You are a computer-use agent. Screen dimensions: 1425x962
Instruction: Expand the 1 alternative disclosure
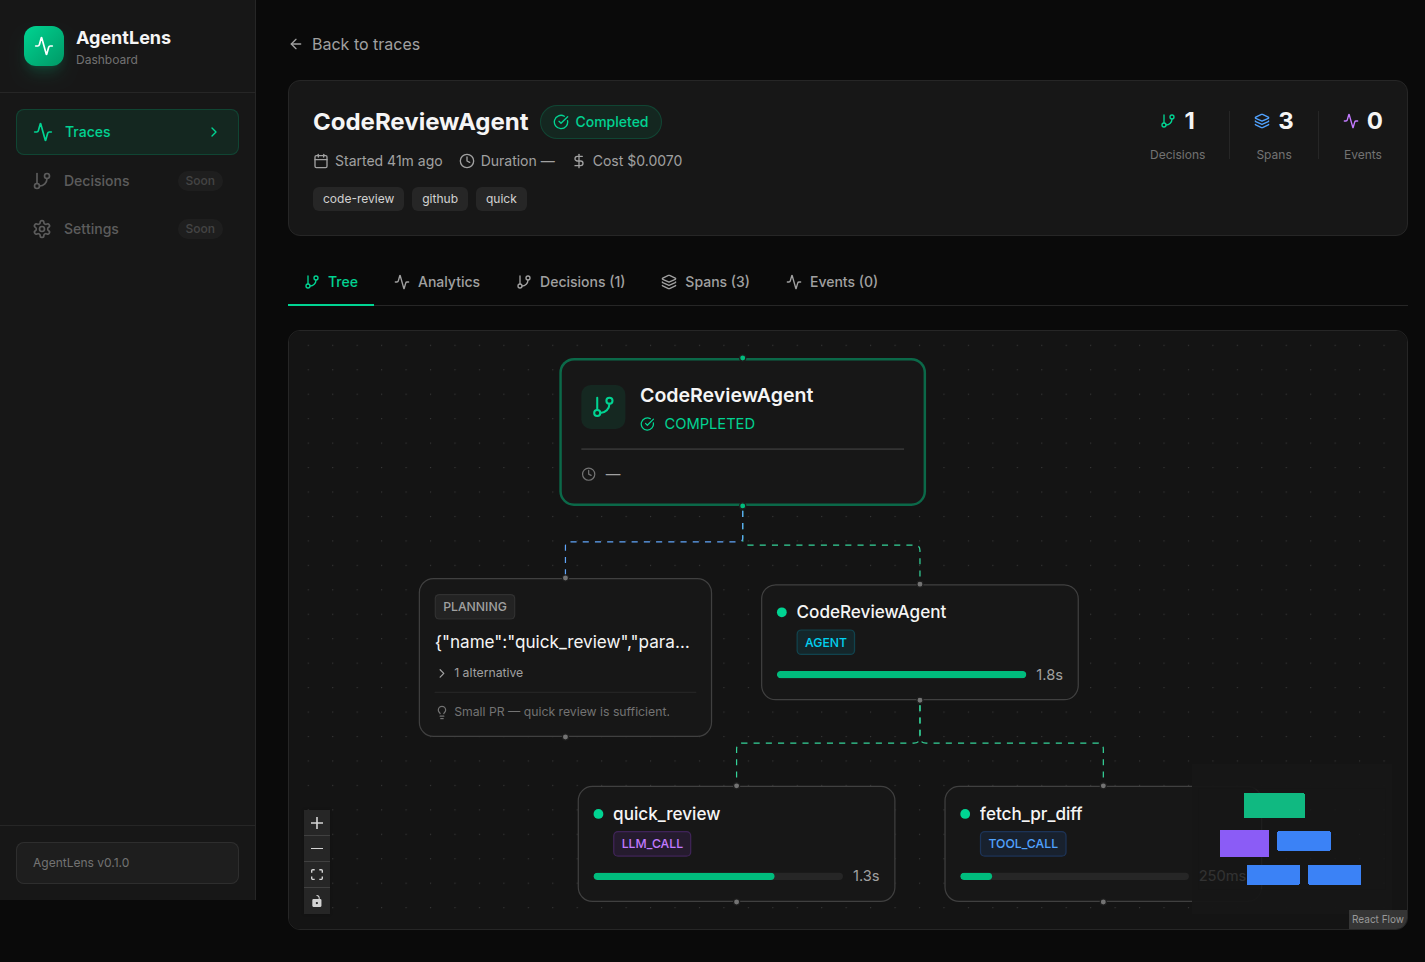tap(481, 673)
